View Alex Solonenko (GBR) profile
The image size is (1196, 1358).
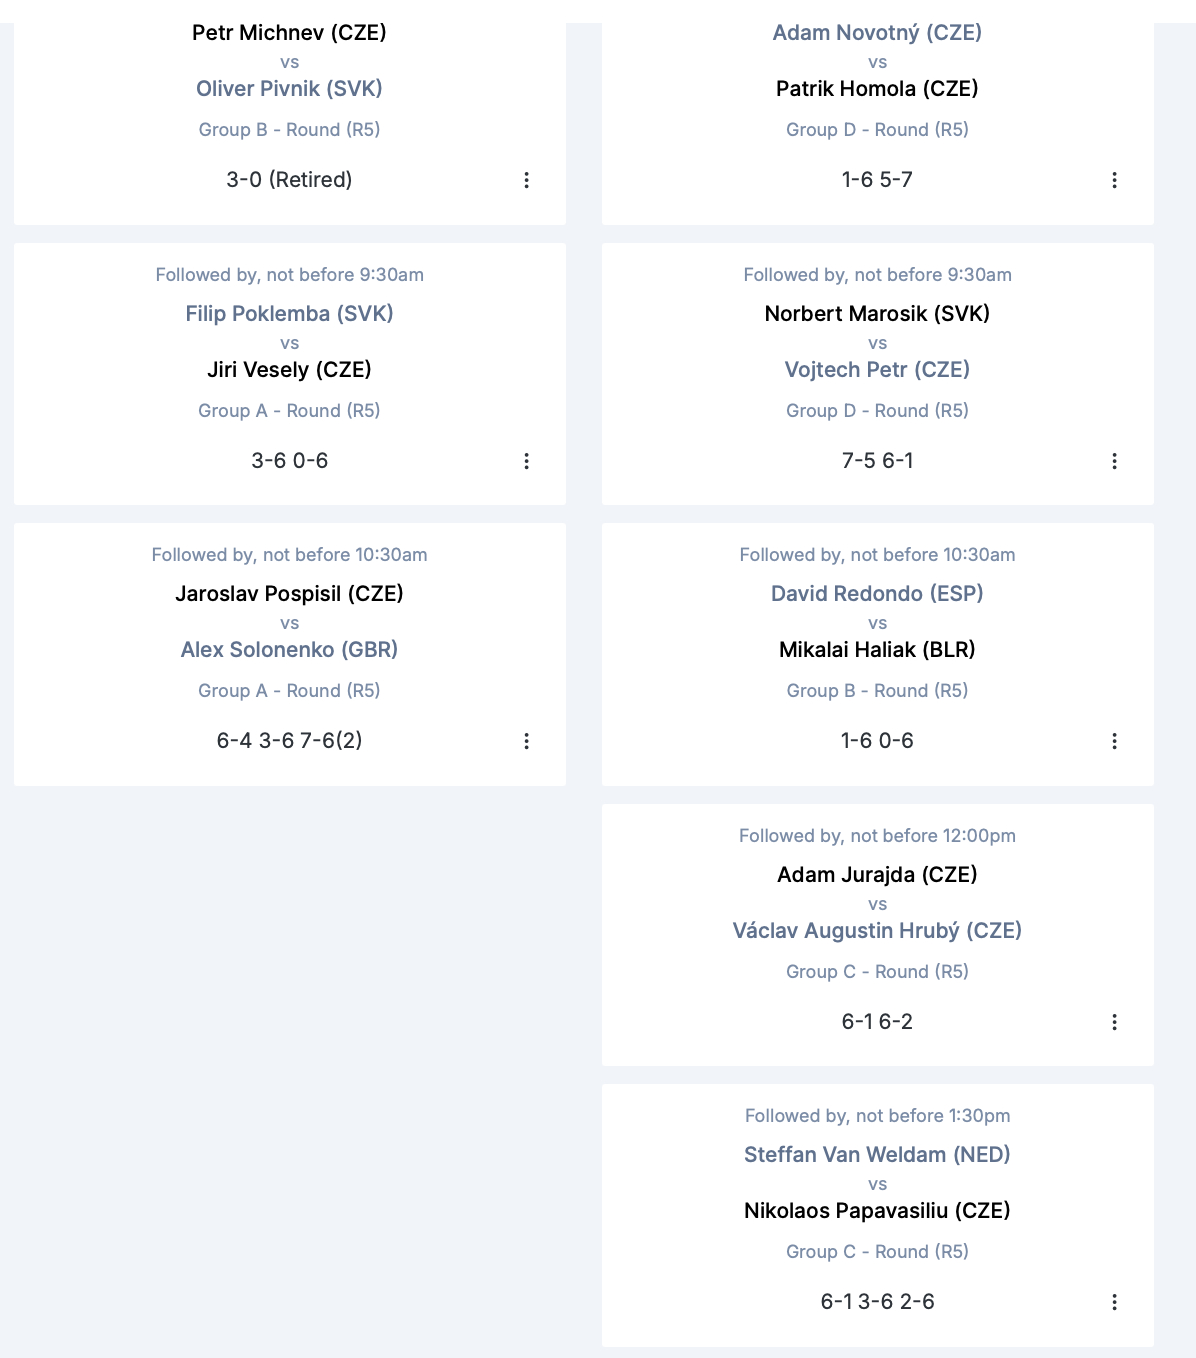pyautogui.click(x=289, y=650)
